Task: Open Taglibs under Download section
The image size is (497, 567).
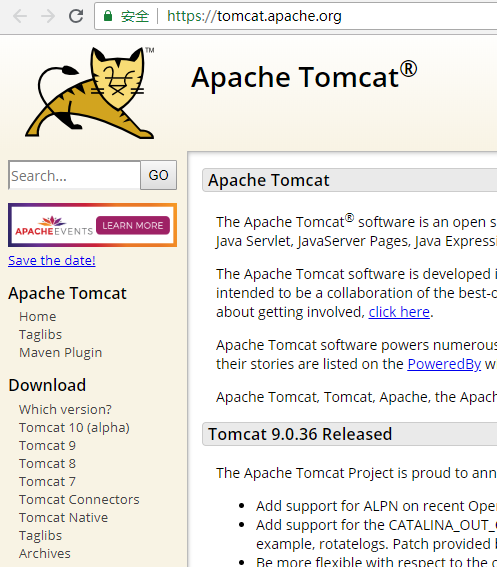Action: click(x=41, y=536)
